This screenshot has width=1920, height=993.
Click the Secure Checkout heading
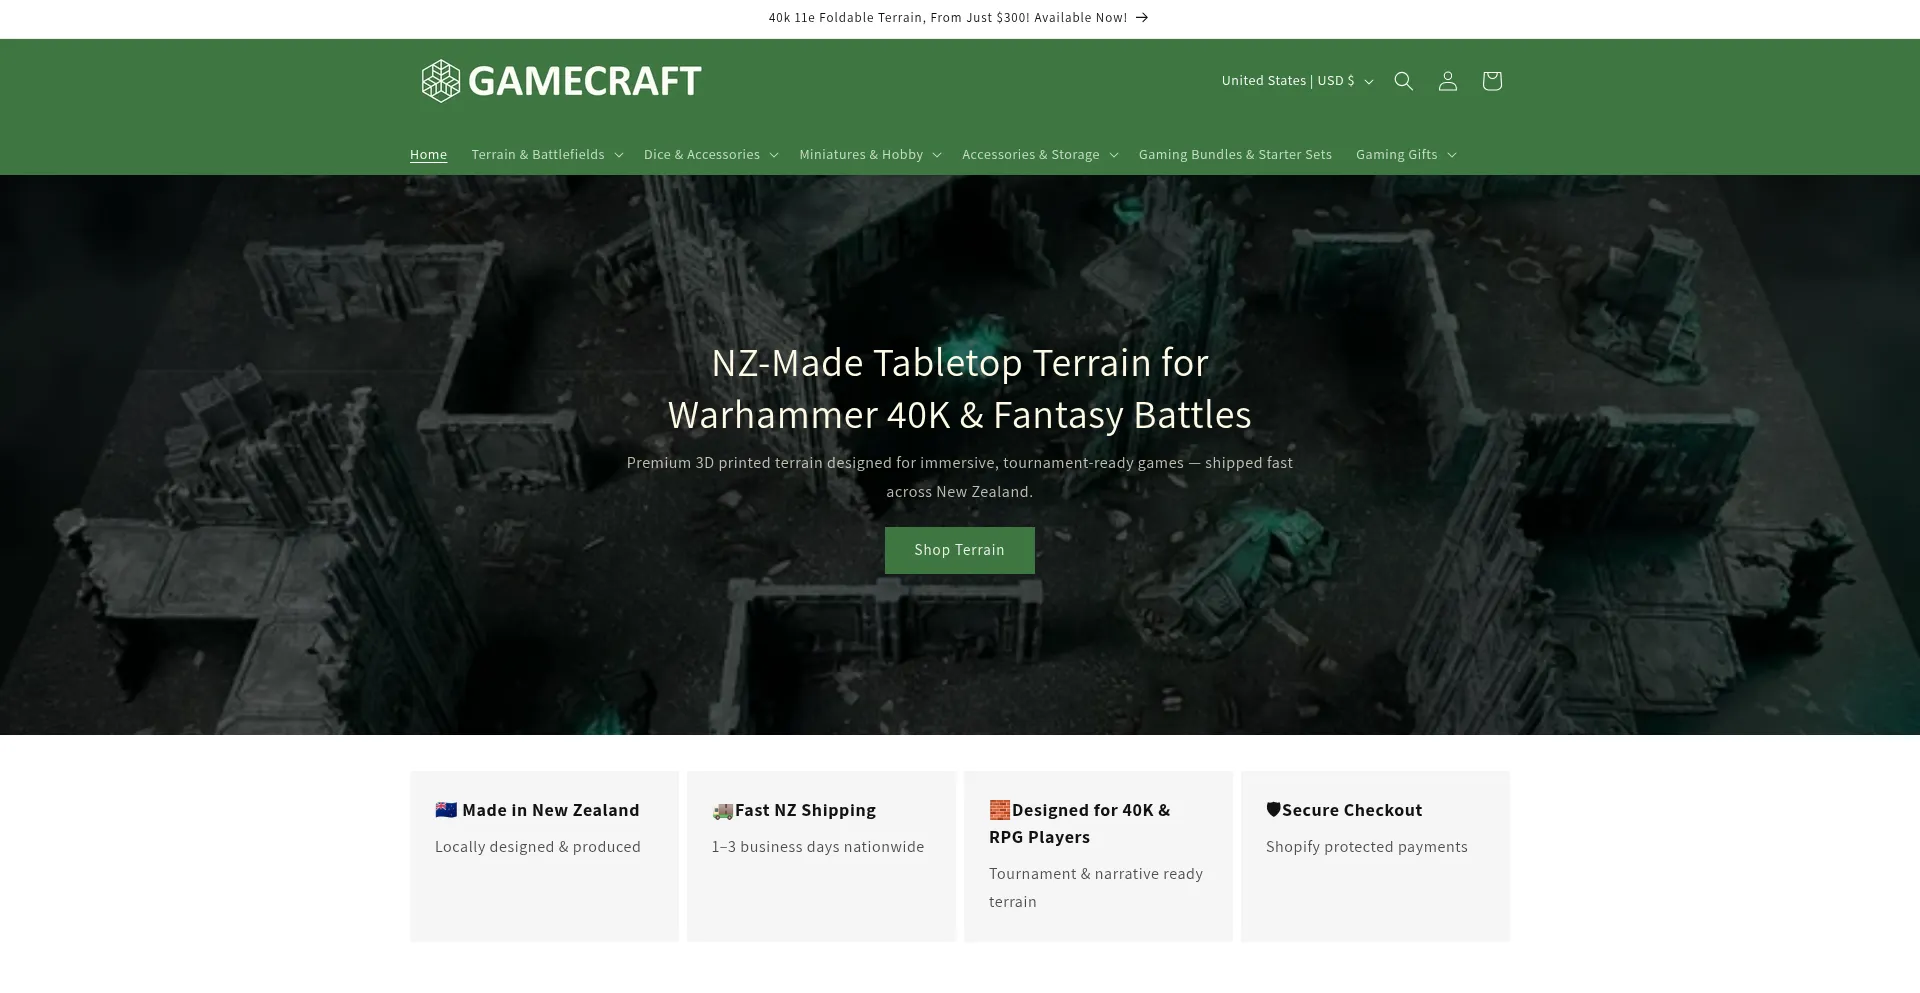pyautogui.click(x=1344, y=810)
